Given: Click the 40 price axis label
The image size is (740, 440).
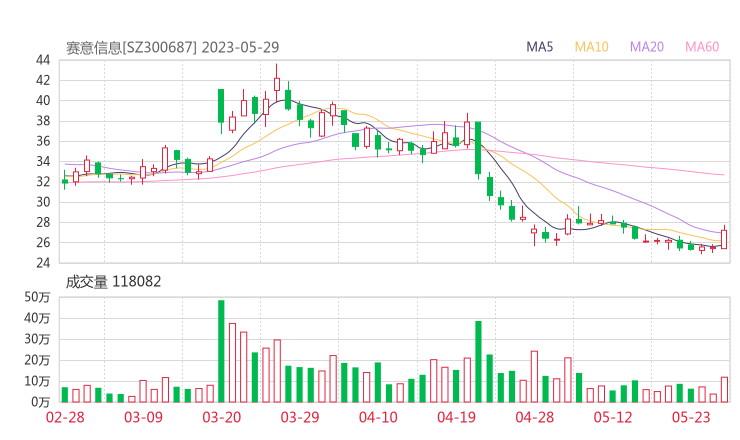Looking at the screenshot, I should click(43, 101).
